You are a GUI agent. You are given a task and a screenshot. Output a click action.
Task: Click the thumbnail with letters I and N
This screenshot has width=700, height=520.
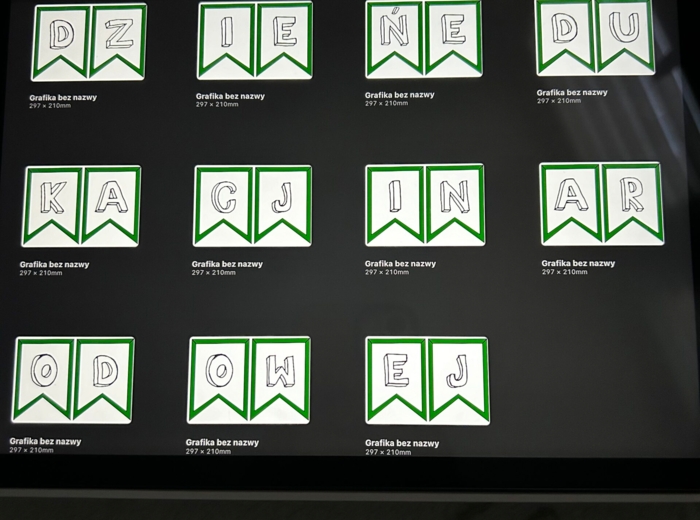[425, 205]
